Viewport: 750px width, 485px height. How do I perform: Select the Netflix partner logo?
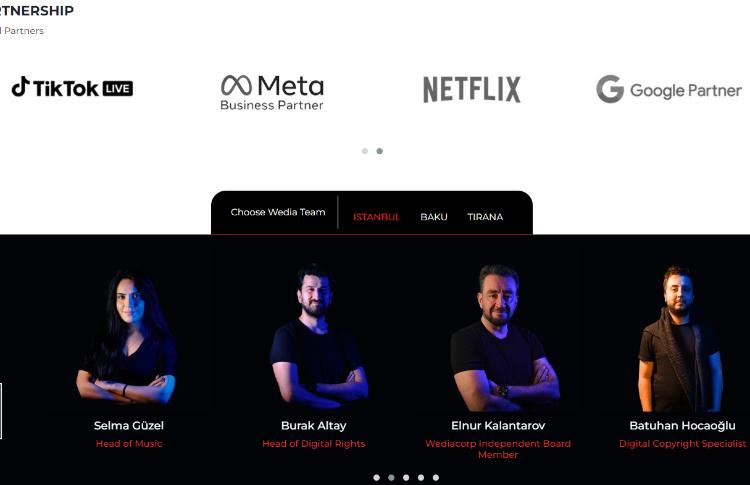(x=472, y=89)
